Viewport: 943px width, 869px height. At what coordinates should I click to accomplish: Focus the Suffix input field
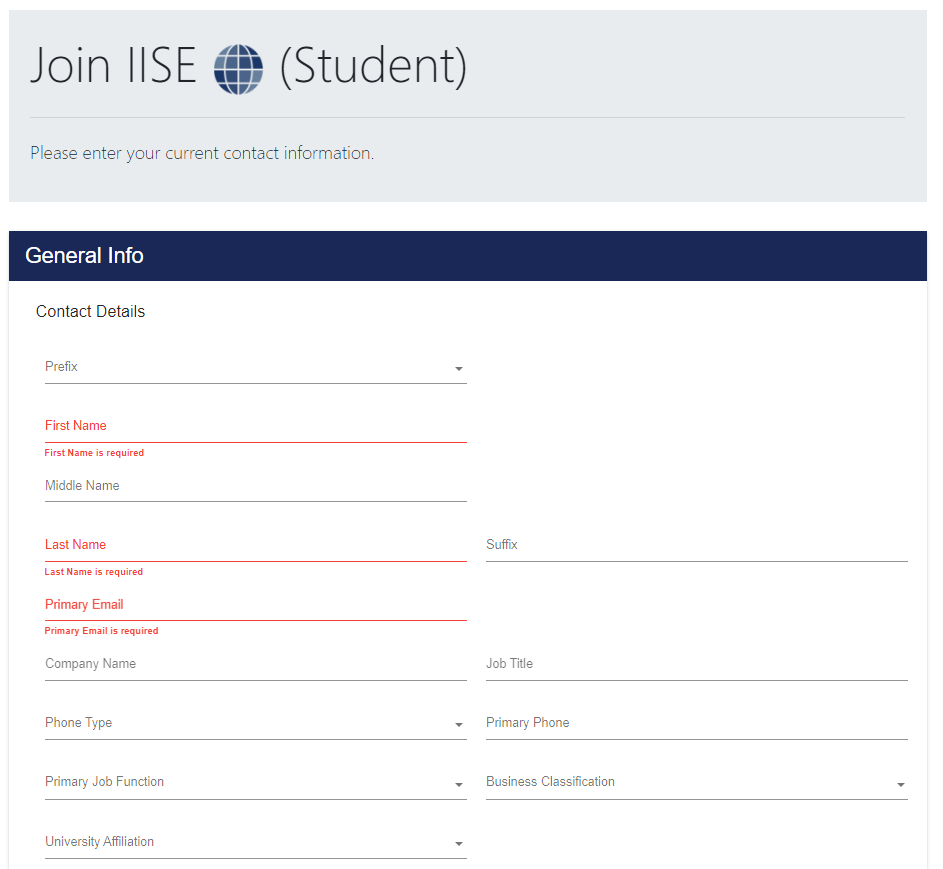point(696,545)
